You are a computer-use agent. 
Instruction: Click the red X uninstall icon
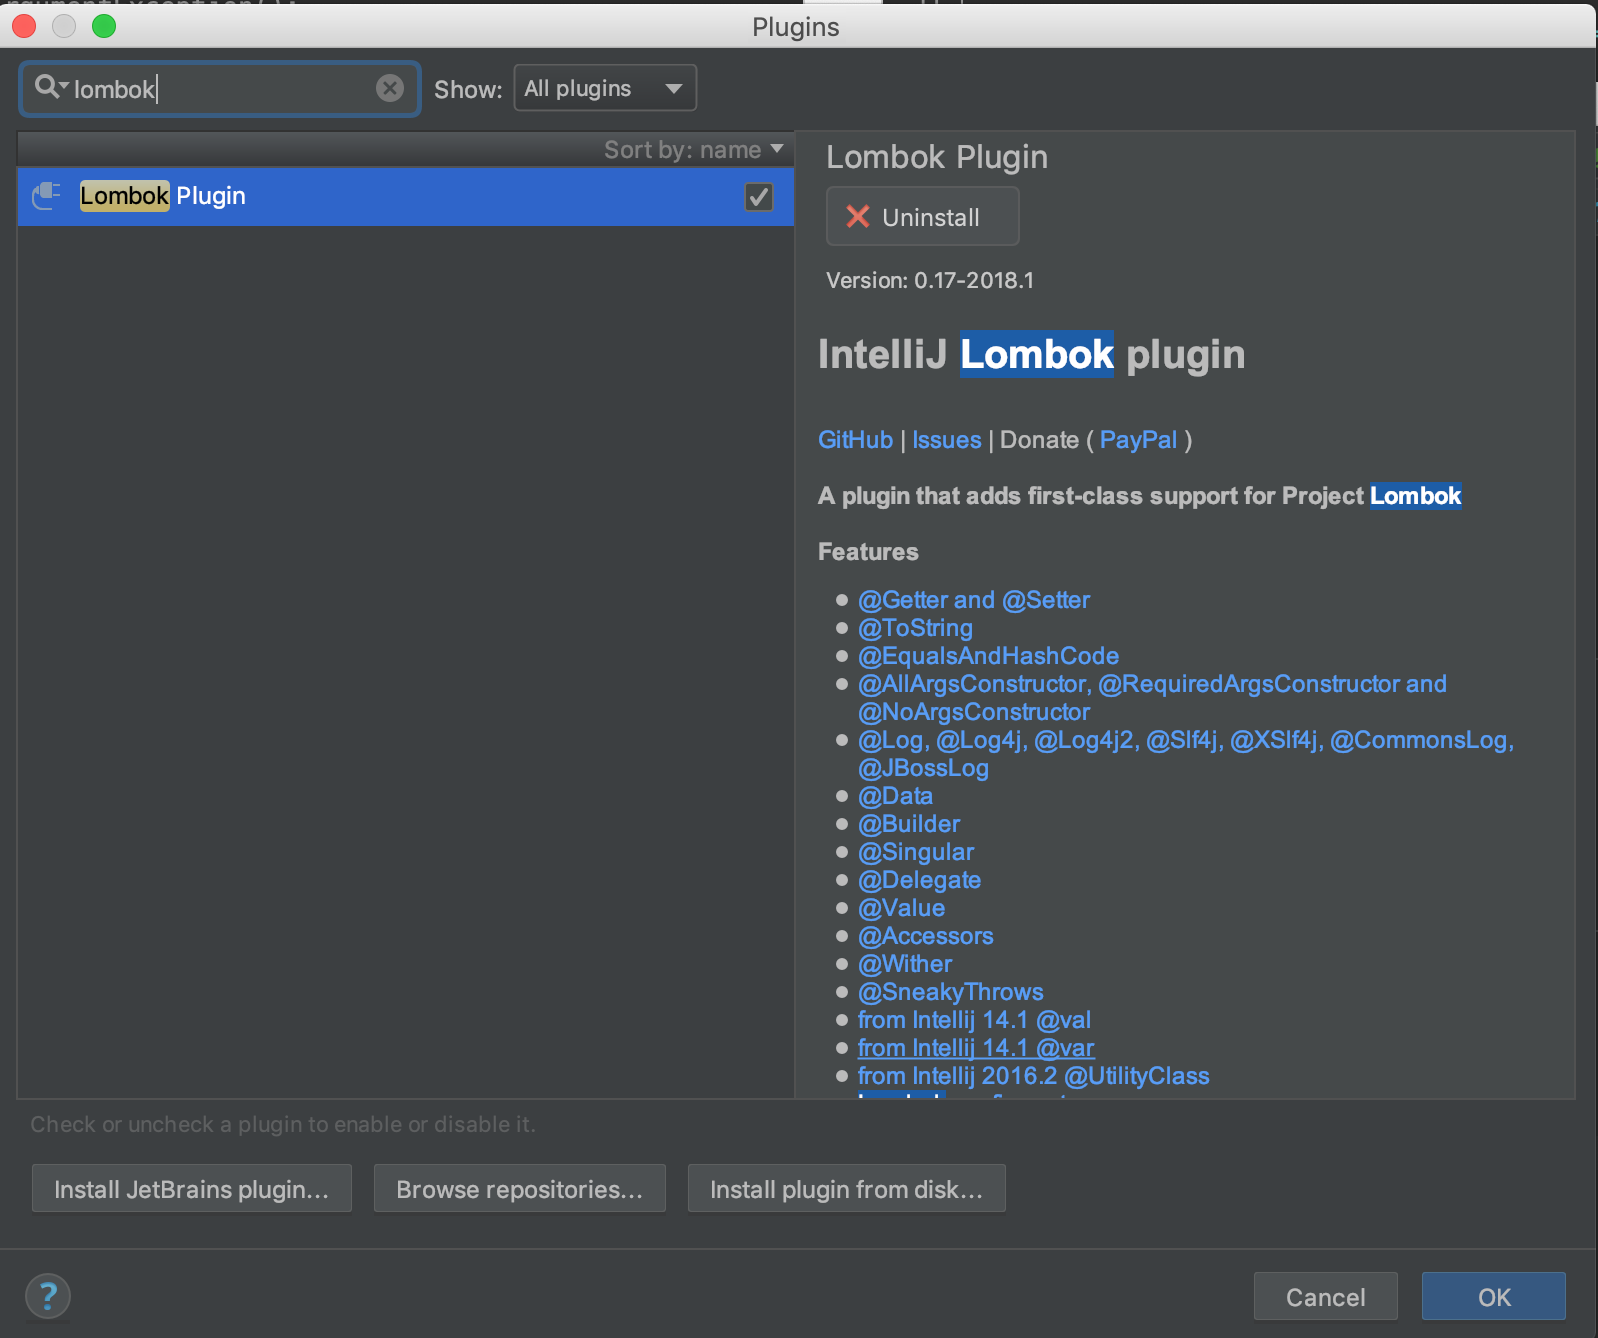858,216
